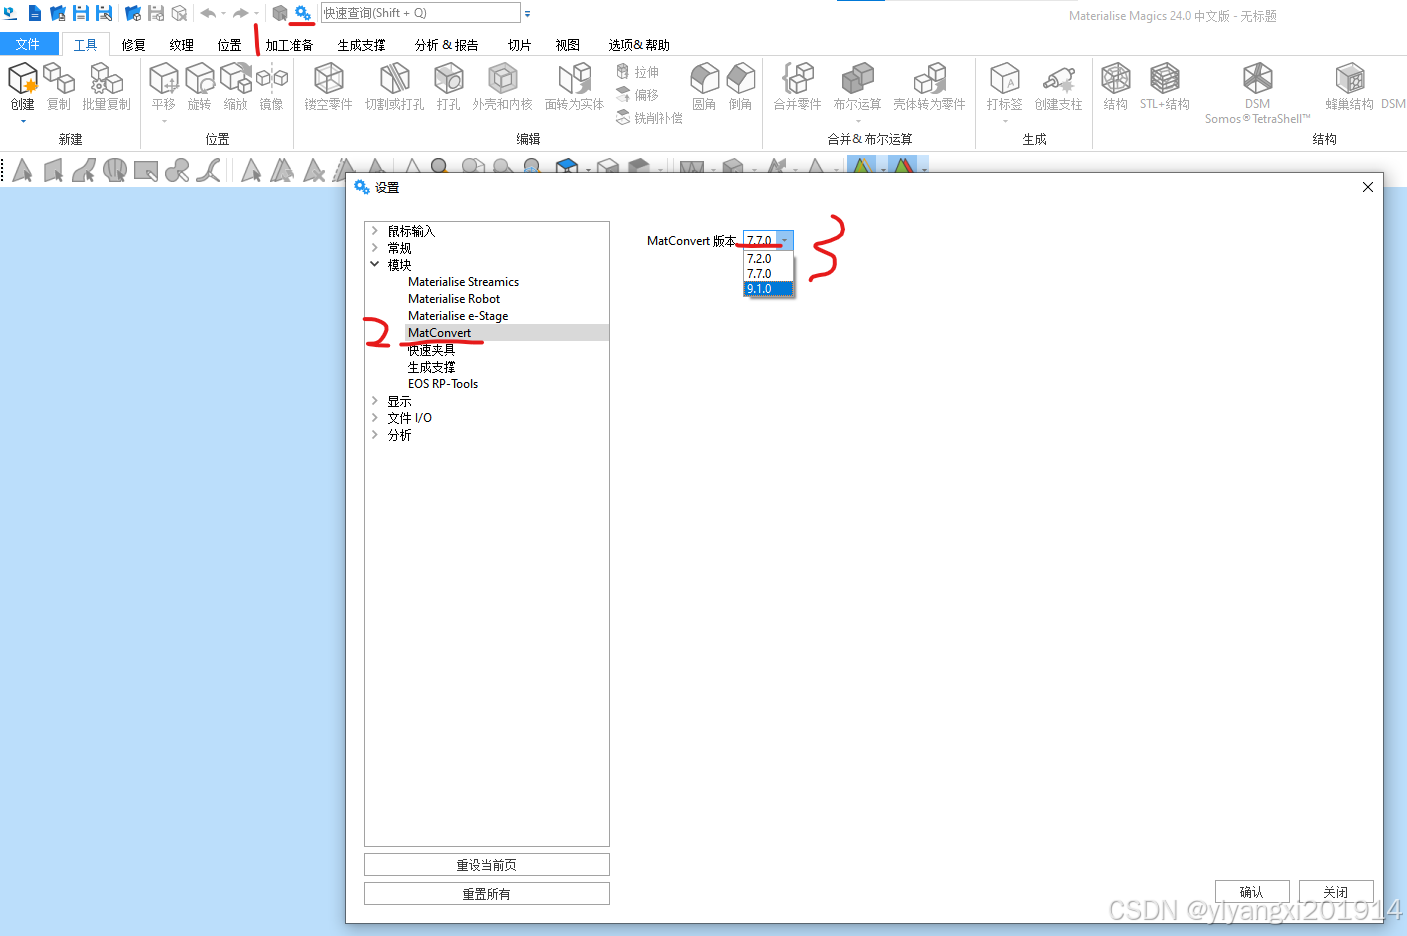1407x936 pixels.
Task: Expand the 显示 tree node
Action: click(375, 401)
